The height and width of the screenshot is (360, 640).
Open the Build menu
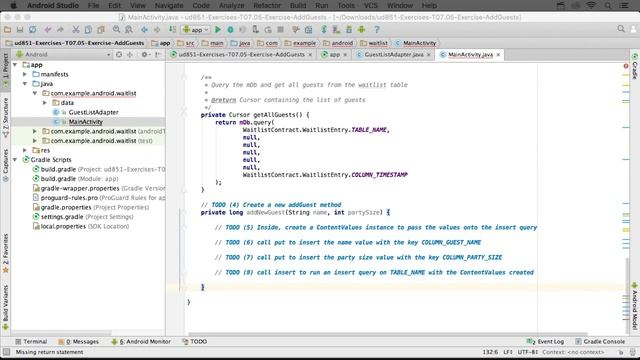[298, 5]
